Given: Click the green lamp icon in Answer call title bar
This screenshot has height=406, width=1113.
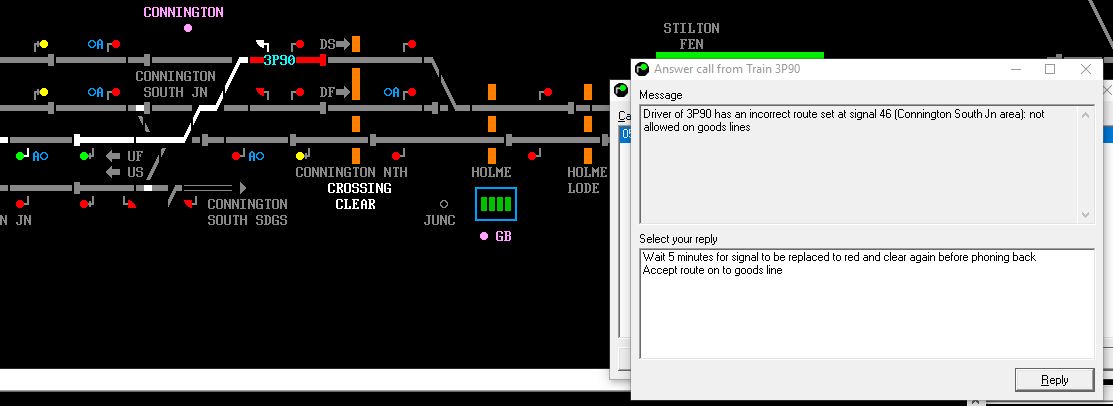Looking at the screenshot, I should (642, 69).
